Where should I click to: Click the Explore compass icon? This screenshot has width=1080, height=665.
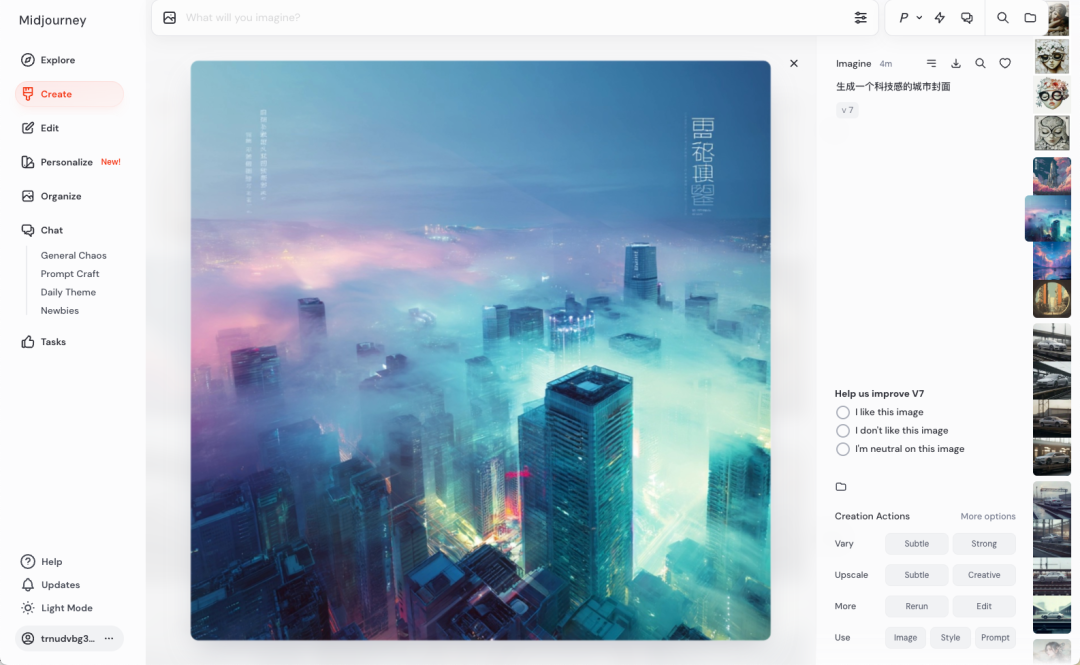point(28,60)
